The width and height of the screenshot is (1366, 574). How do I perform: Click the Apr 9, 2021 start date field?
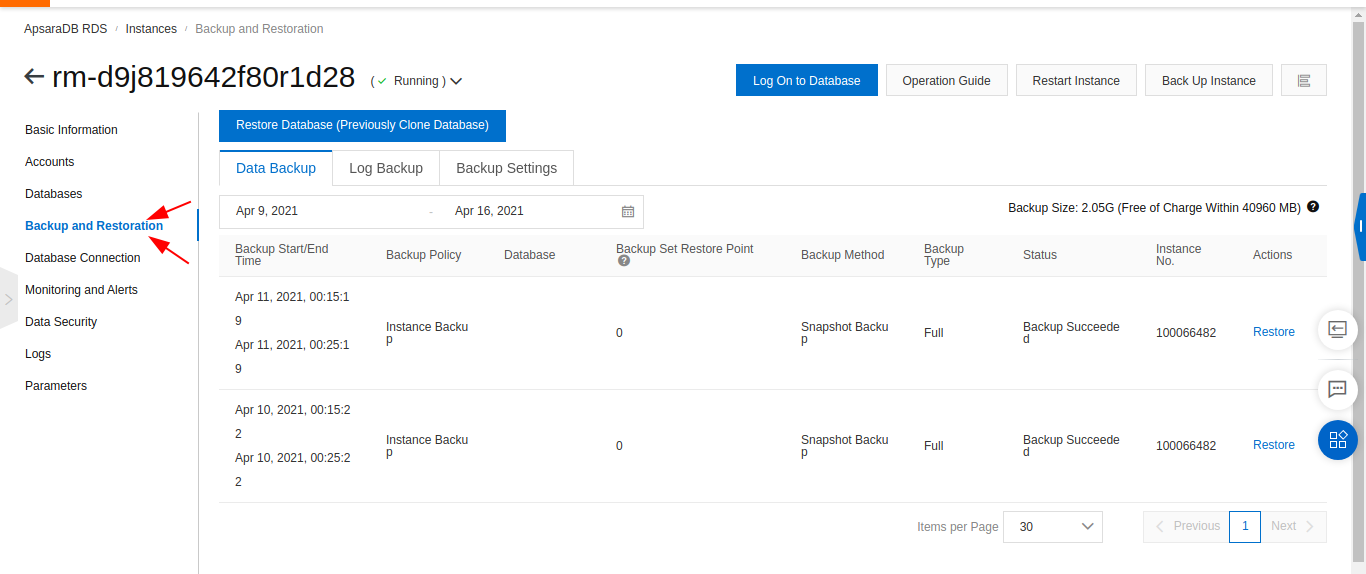(x=267, y=211)
